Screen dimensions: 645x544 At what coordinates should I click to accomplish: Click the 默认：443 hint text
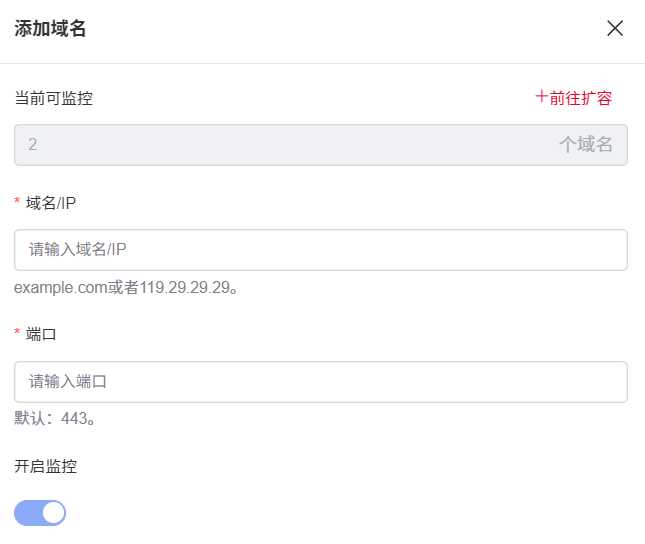pyautogui.click(x=55, y=419)
